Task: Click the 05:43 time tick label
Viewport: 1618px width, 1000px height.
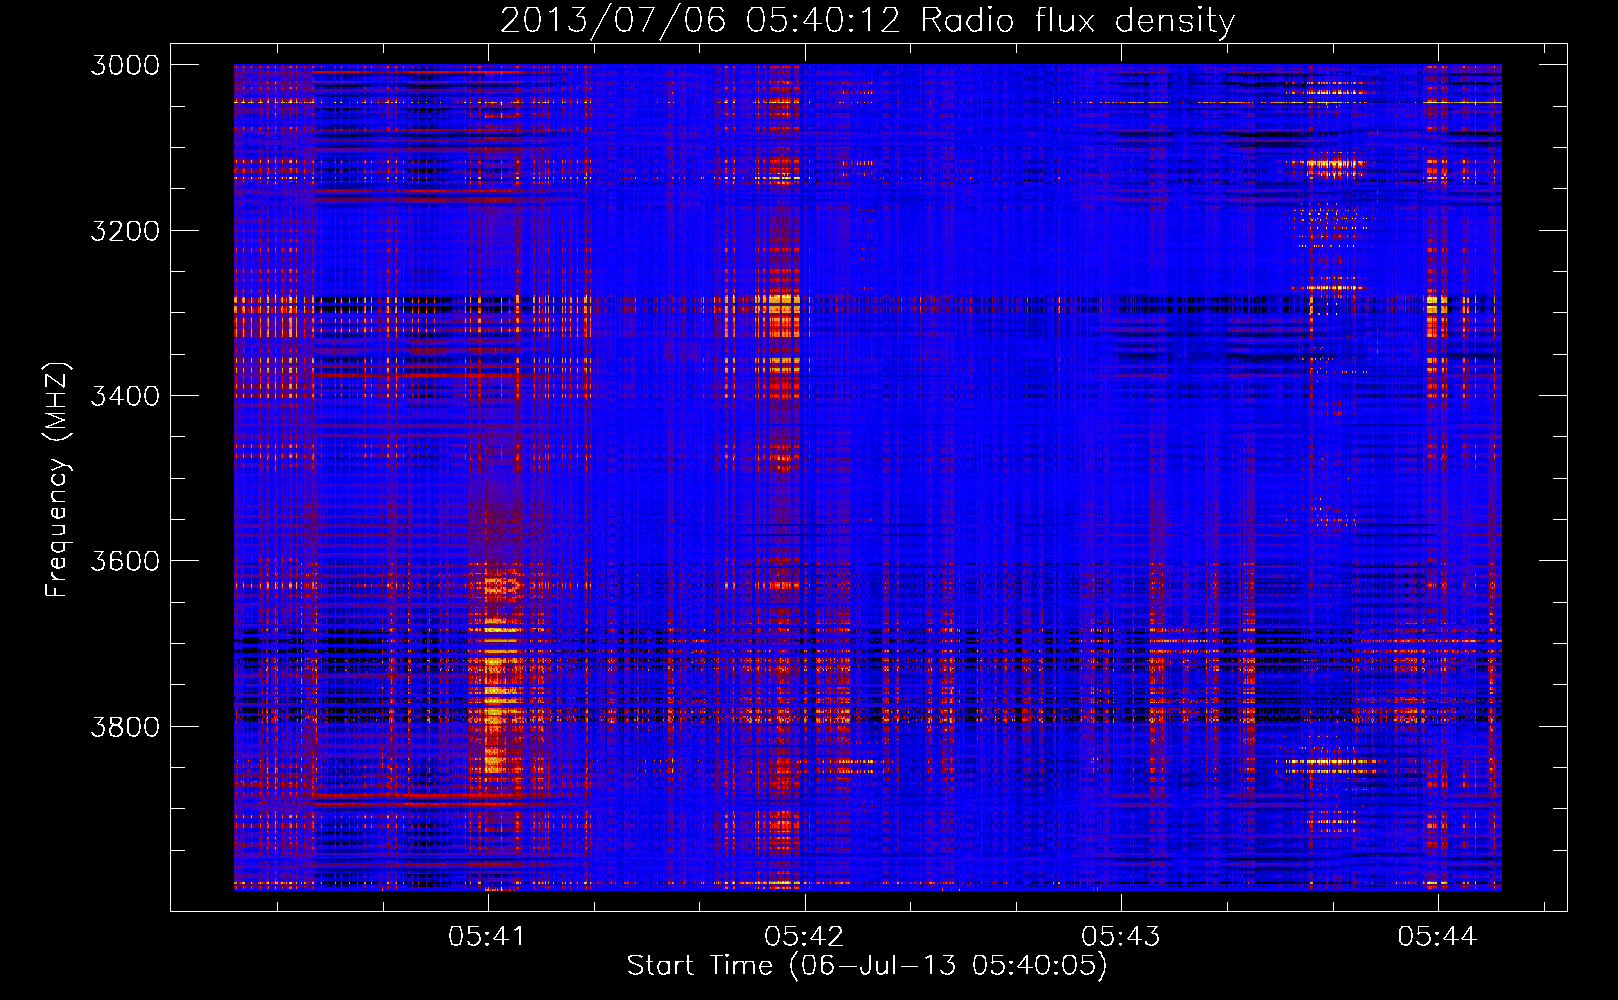Action: (1121, 936)
